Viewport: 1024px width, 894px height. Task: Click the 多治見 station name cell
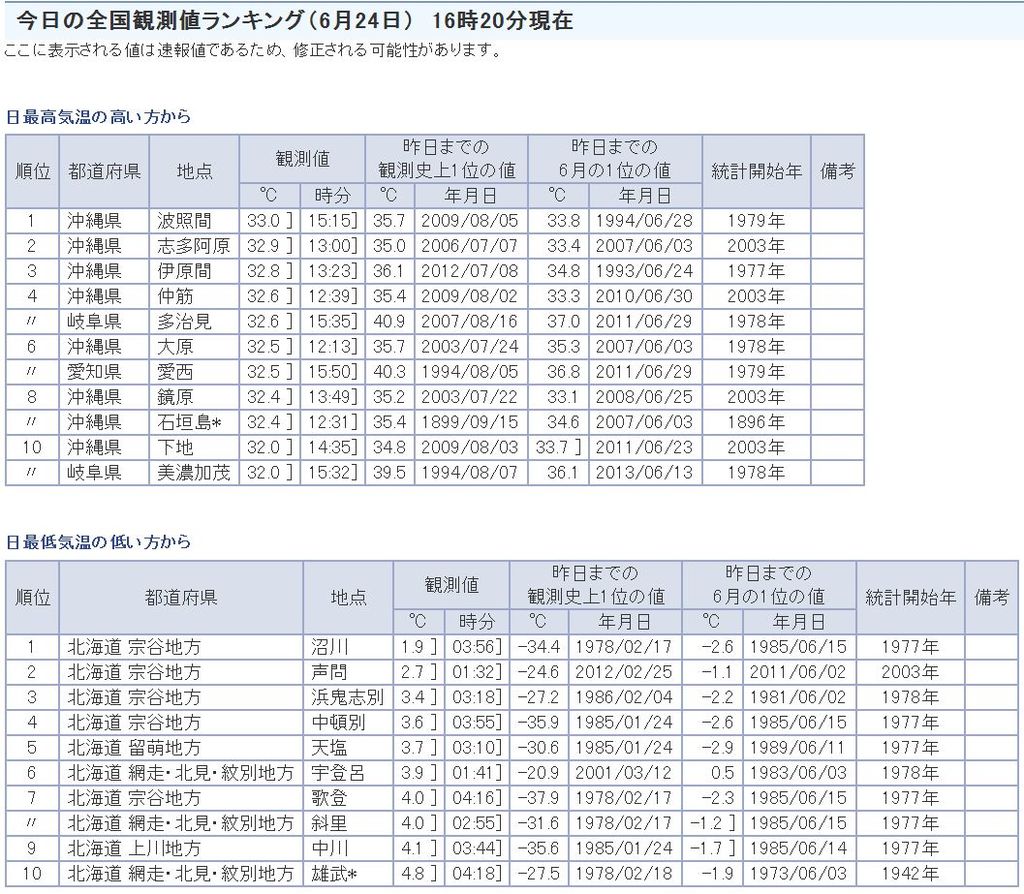click(185, 322)
